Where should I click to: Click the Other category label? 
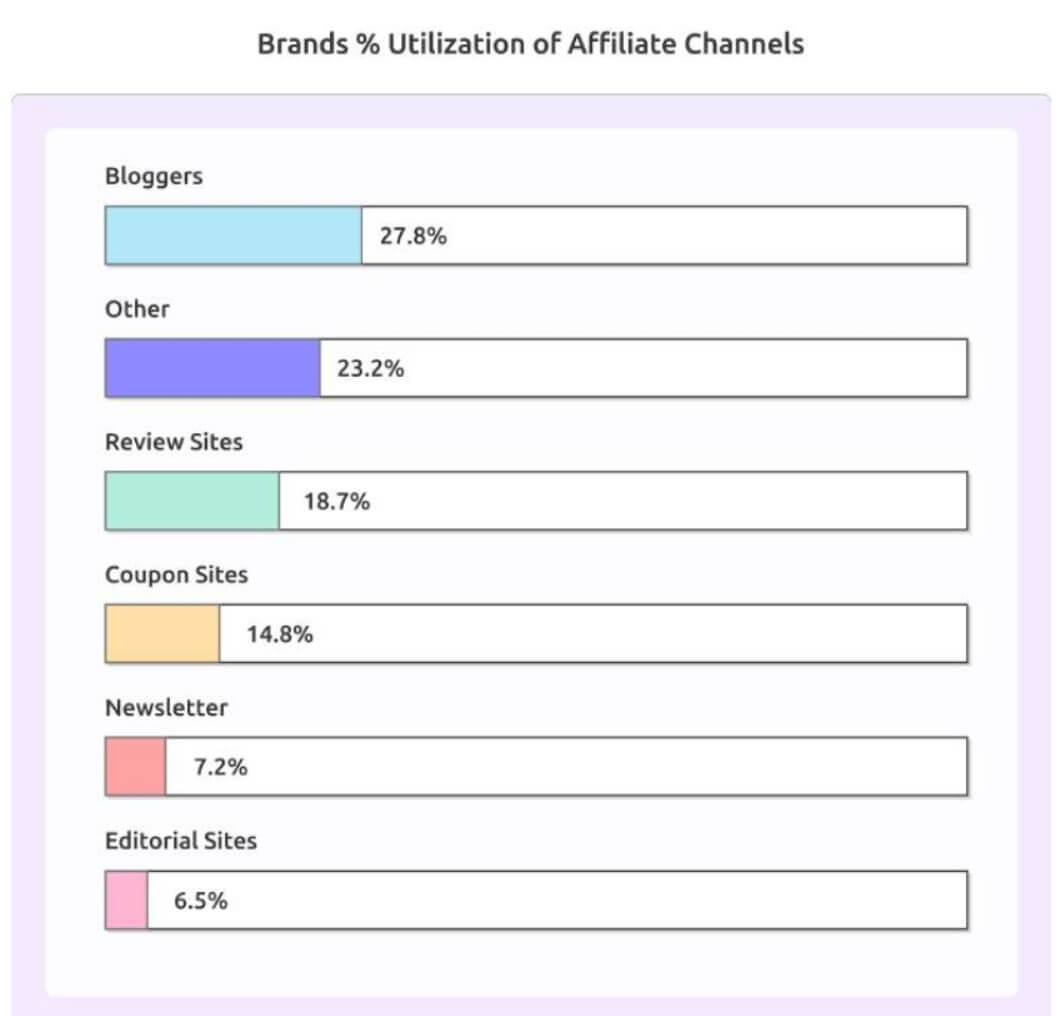tap(137, 309)
